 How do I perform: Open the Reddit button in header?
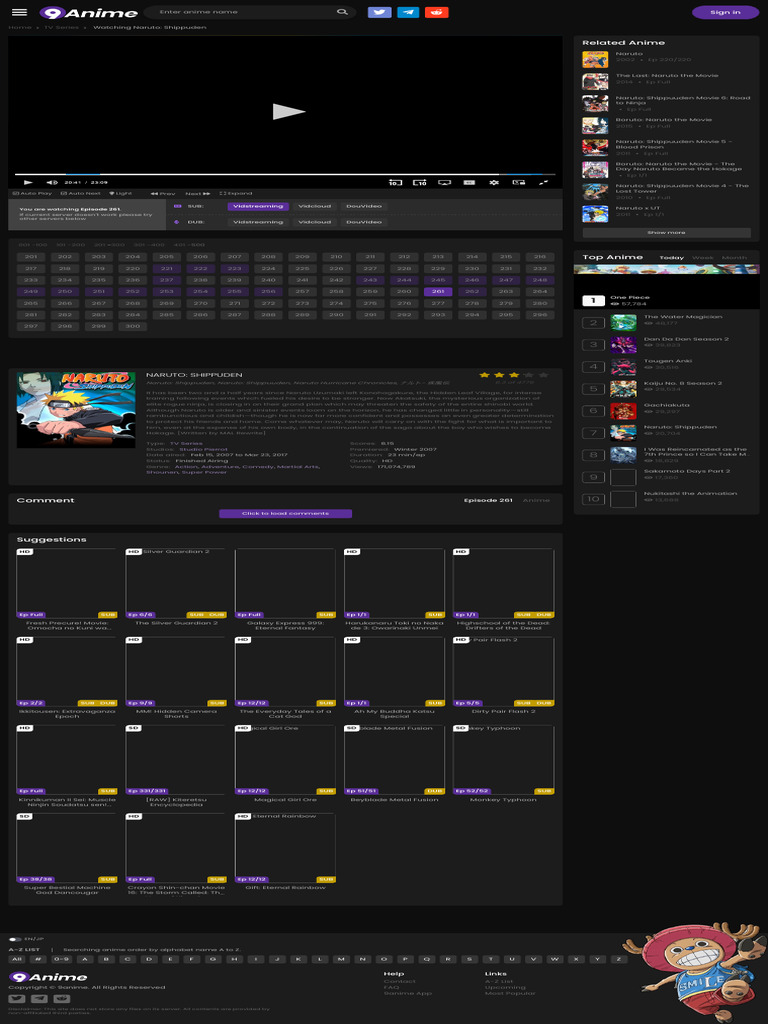pos(436,12)
